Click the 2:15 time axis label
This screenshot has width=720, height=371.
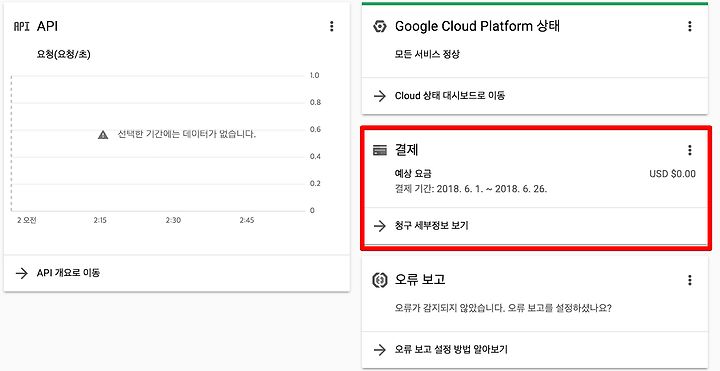[x=100, y=220]
